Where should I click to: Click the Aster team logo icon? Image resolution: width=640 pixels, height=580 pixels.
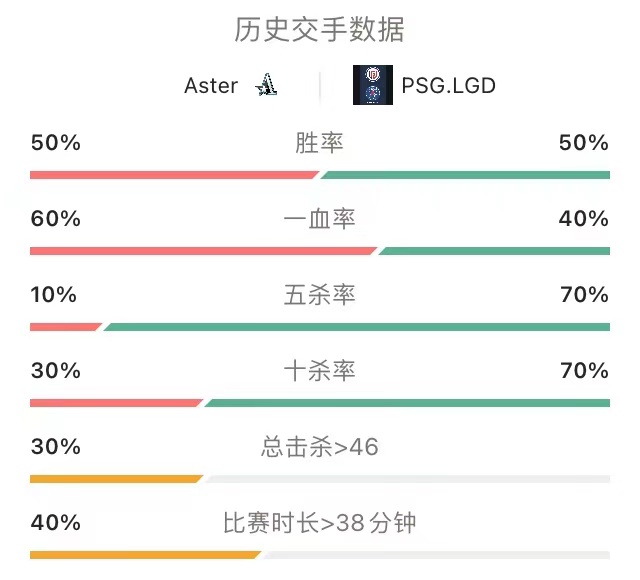tap(266, 84)
